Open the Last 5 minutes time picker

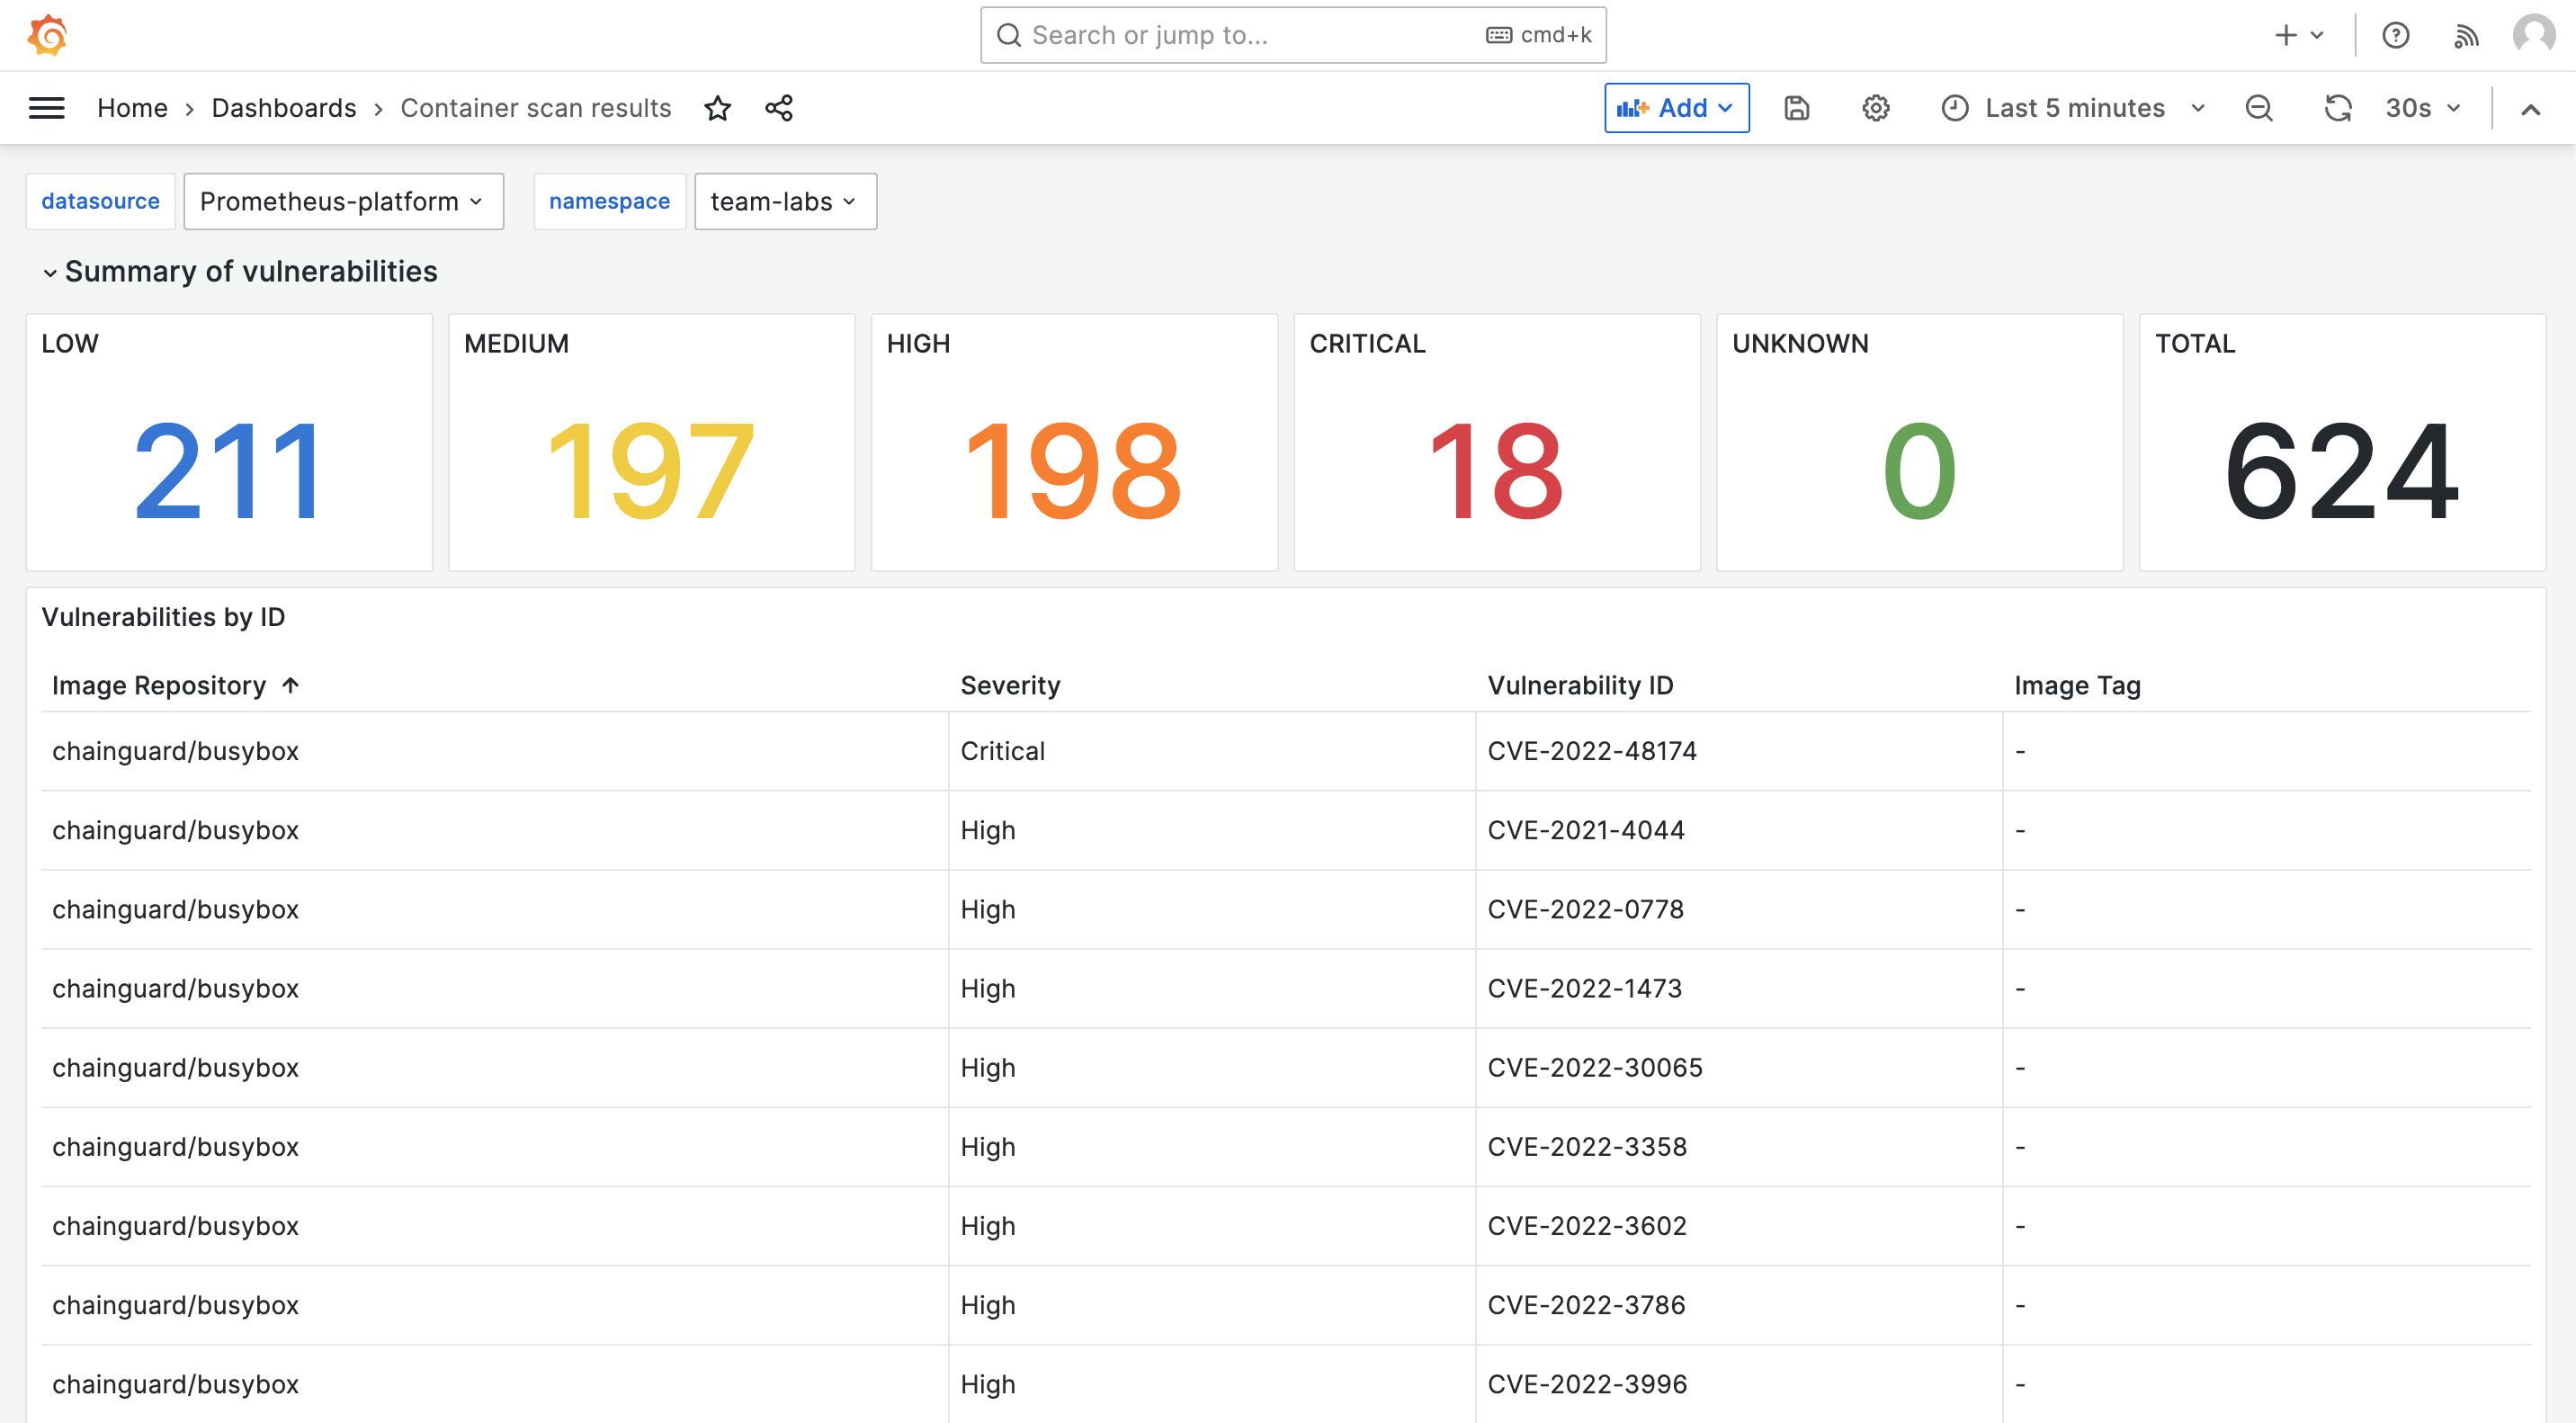[2073, 108]
